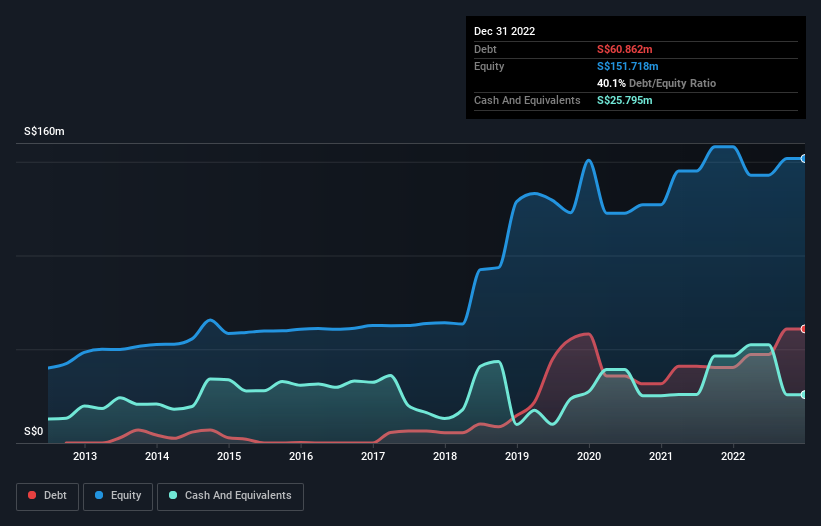Click the Equity label in tooltip
This screenshot has width=821, height=526.
[x=489, y=66]
